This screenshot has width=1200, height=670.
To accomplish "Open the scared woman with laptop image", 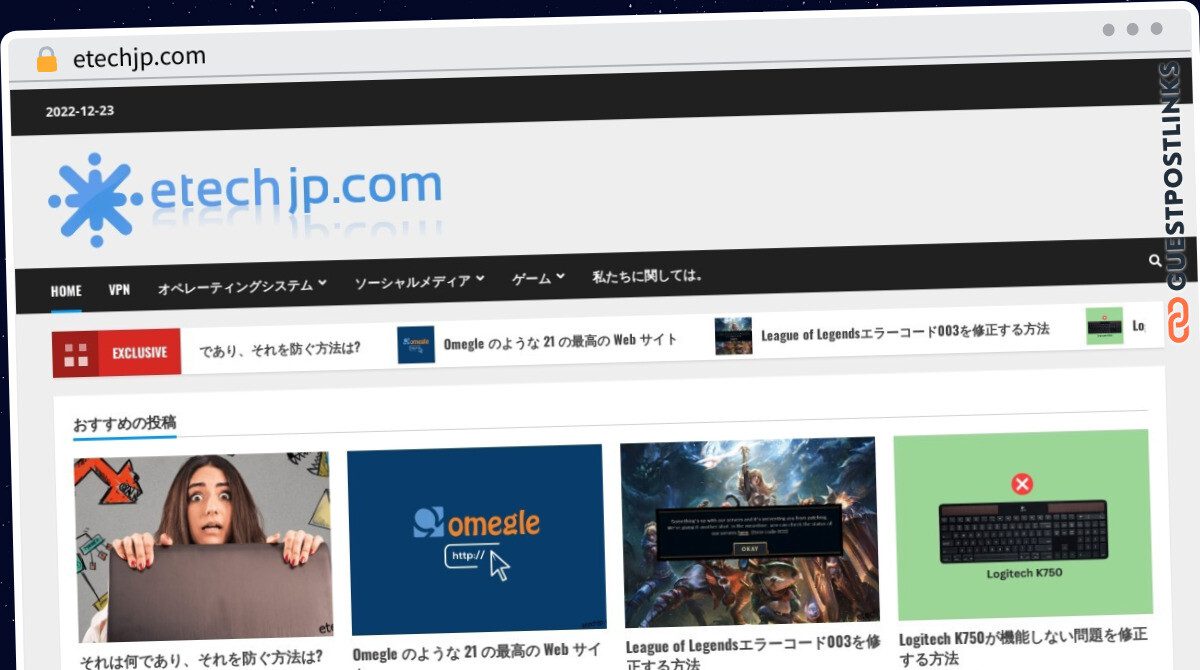I will point(203,547).
